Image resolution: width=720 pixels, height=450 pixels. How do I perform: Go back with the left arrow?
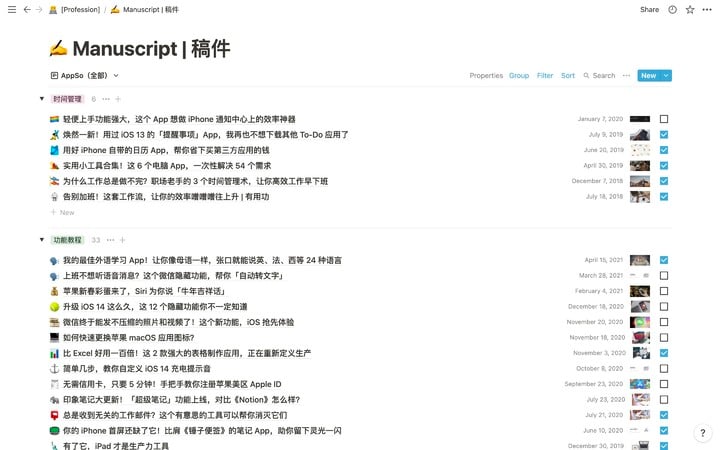click(27, 10)
